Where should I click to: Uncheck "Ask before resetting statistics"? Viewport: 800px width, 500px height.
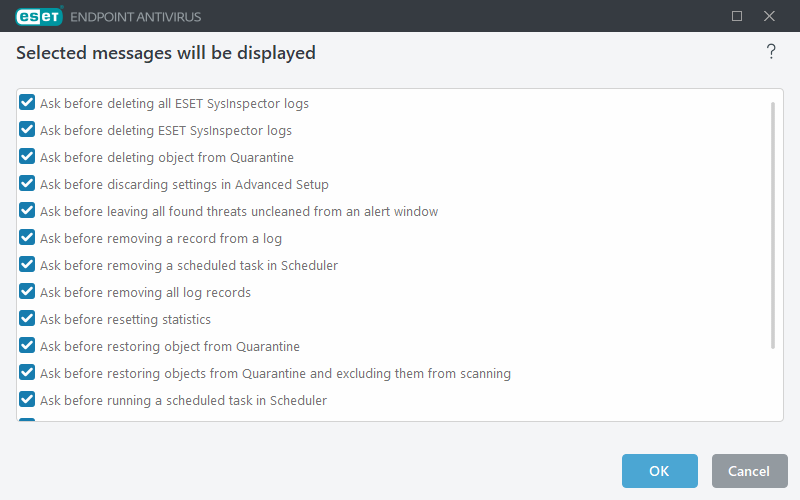pos(28,319)
